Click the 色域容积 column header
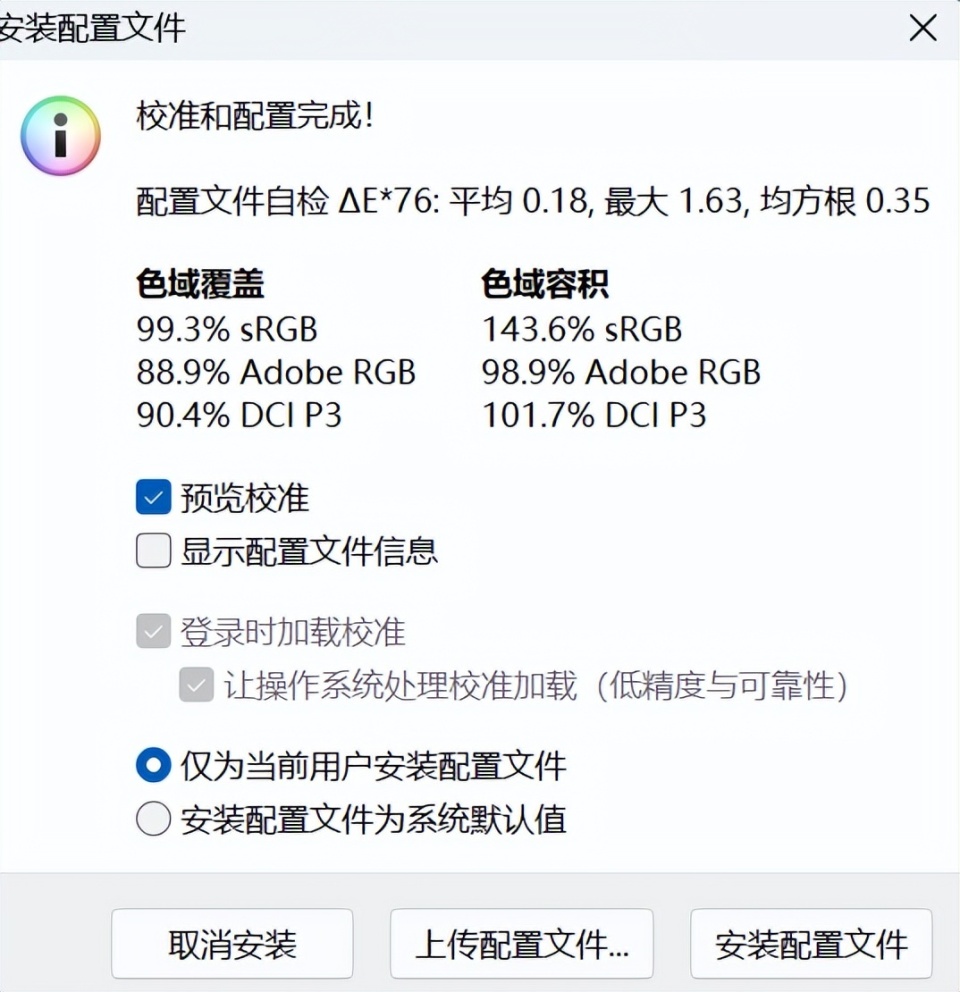This screenshot has width=960, height=992. tap(545, 284)
